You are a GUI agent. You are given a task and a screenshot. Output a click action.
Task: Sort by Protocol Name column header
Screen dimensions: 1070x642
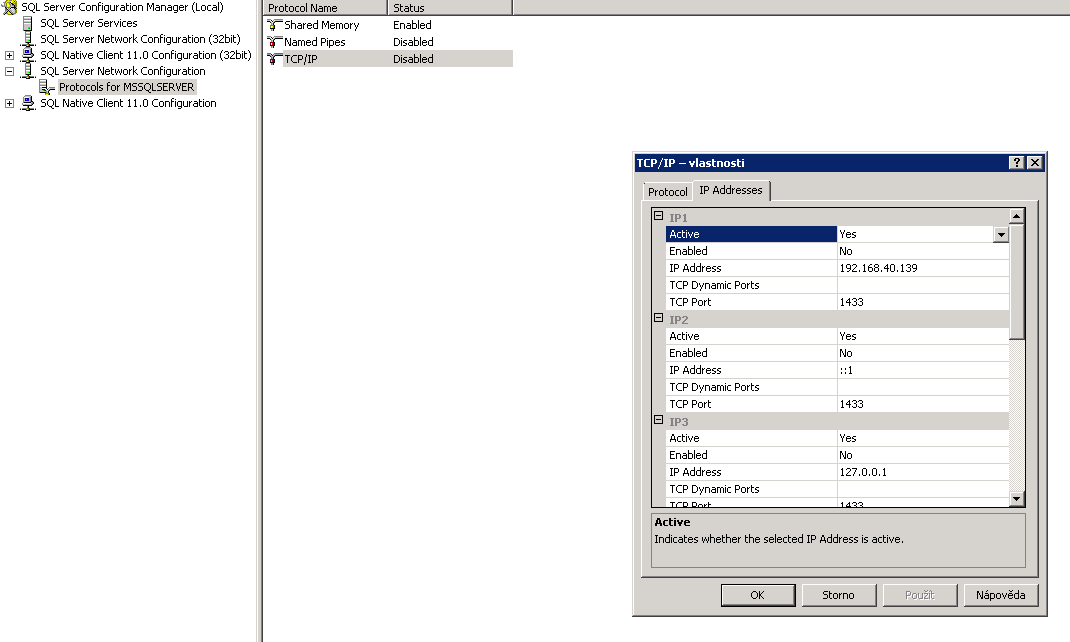pos(325,8)
